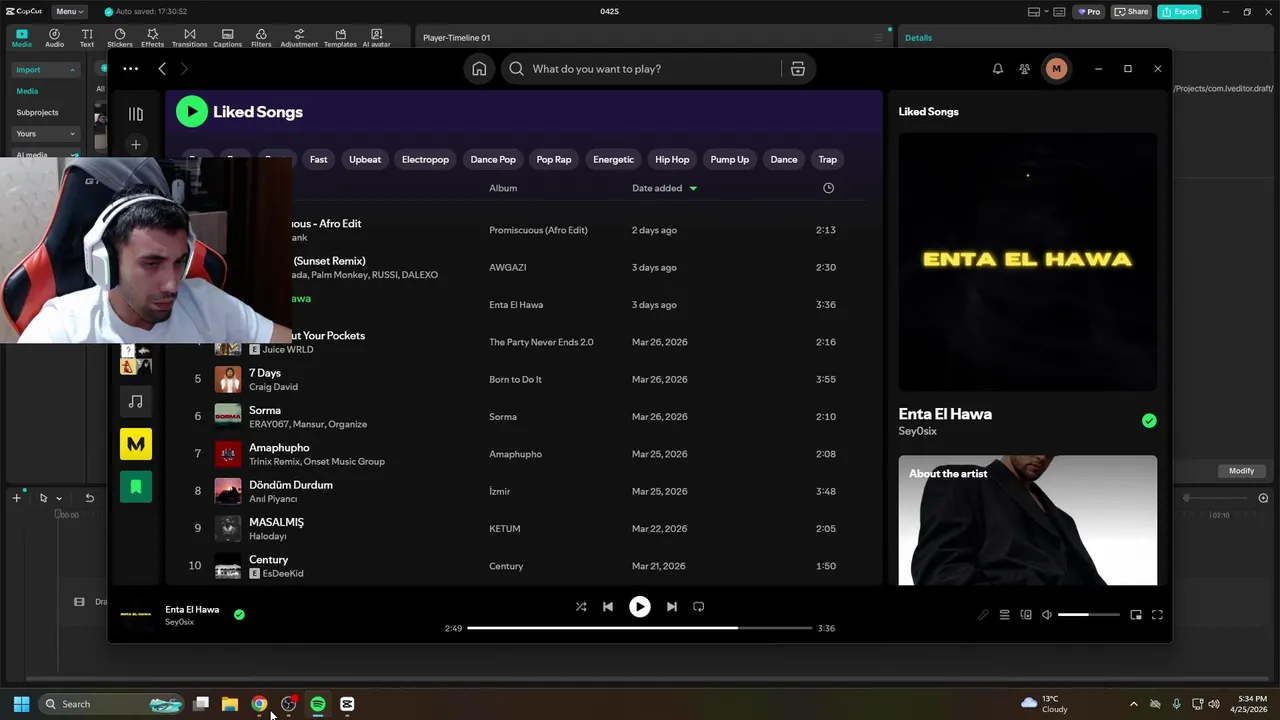This screenshot has height=720, width=1280.
Task: Mute Spotify volume speaker icon
Action: [1047, 615]
